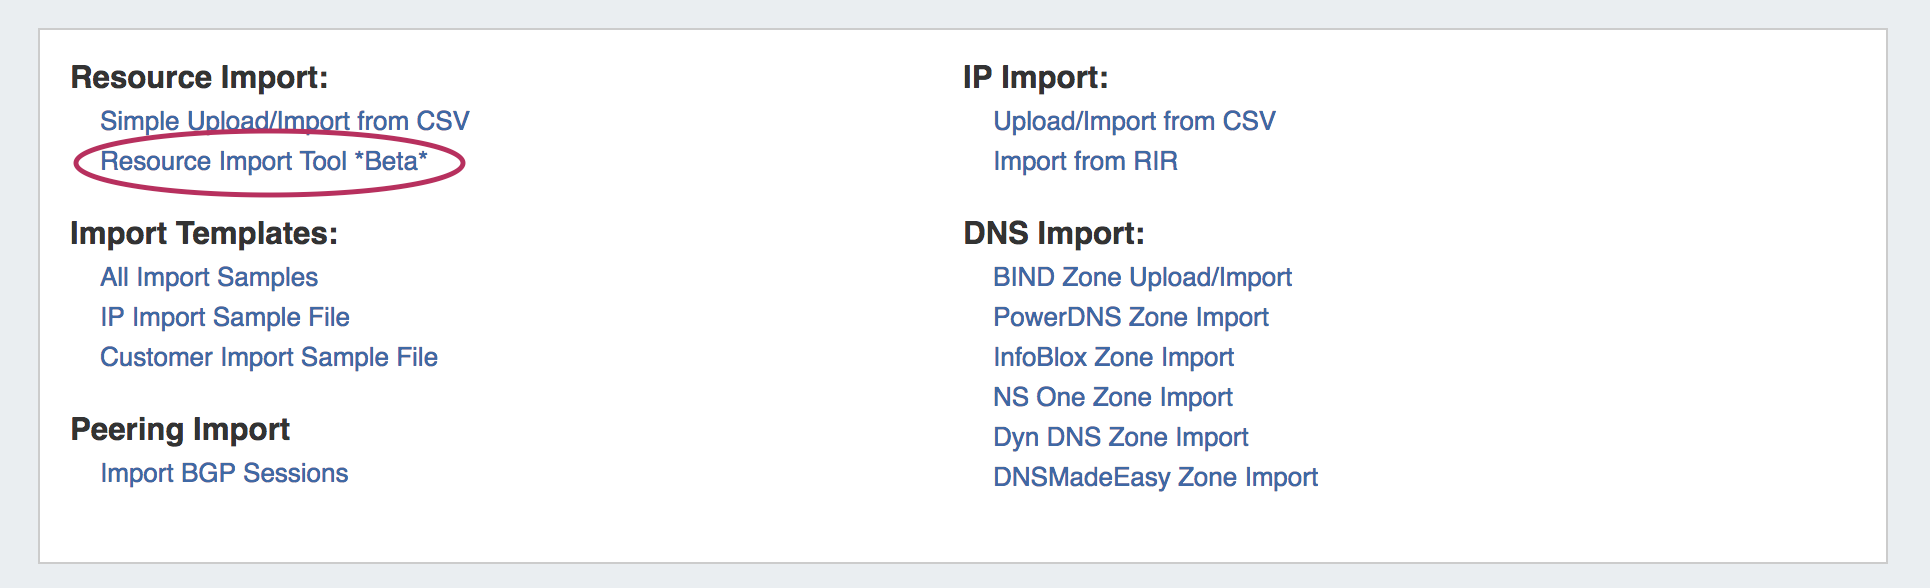Click the DNS Import section heading
1930x588 pixels.
1053,233
